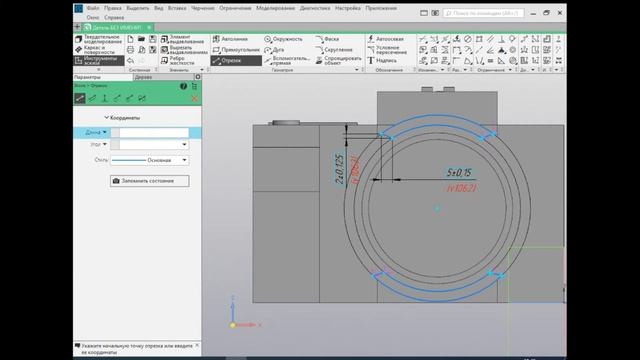This screenshot has height=360, width=640.
Task: Select the Отрезок line segment tool
Action: tap(236, 60)
